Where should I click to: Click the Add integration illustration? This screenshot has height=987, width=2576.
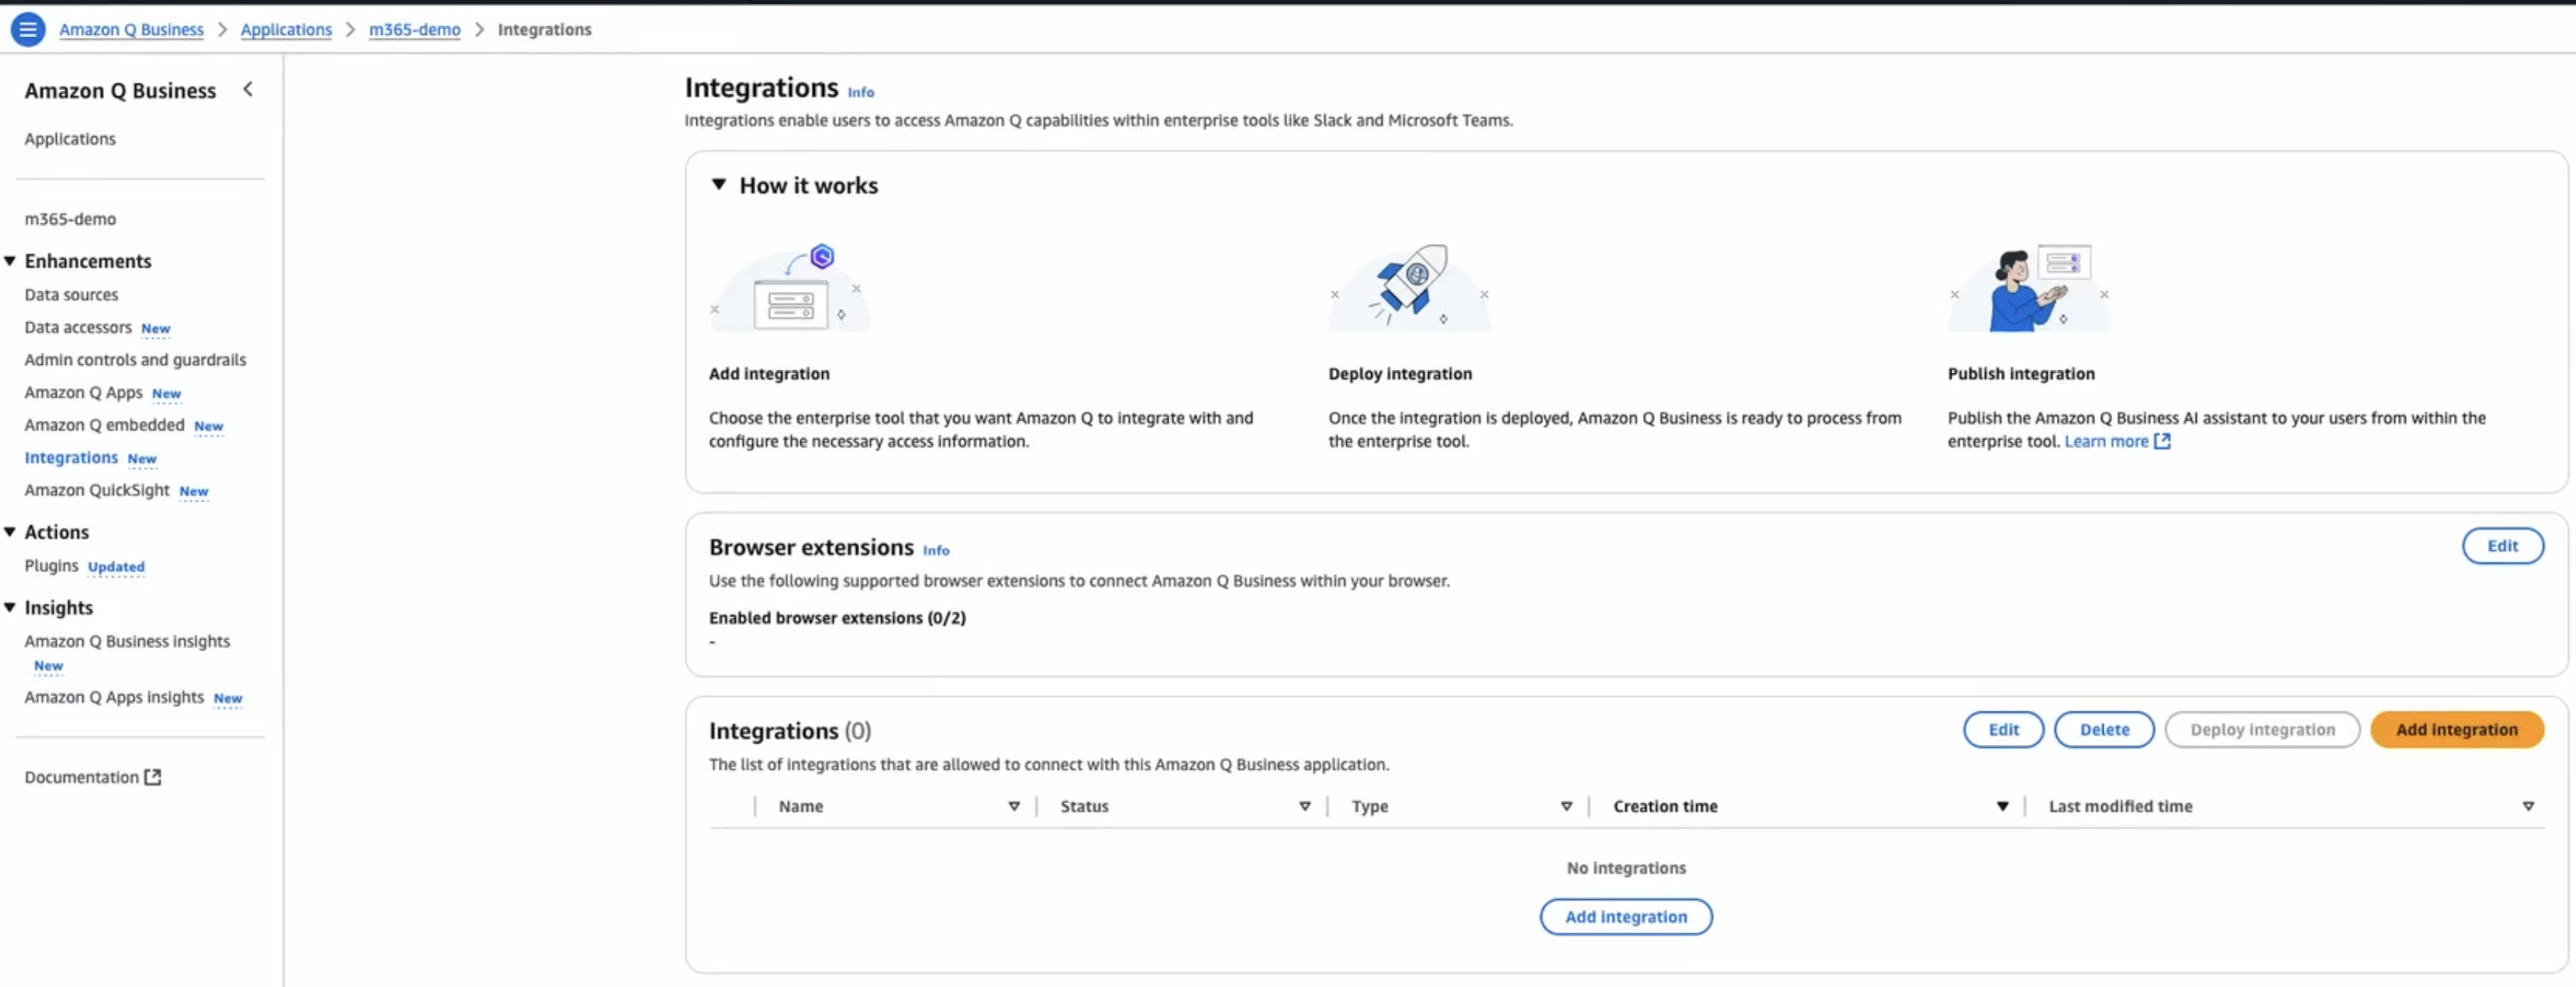pos(790,289)
